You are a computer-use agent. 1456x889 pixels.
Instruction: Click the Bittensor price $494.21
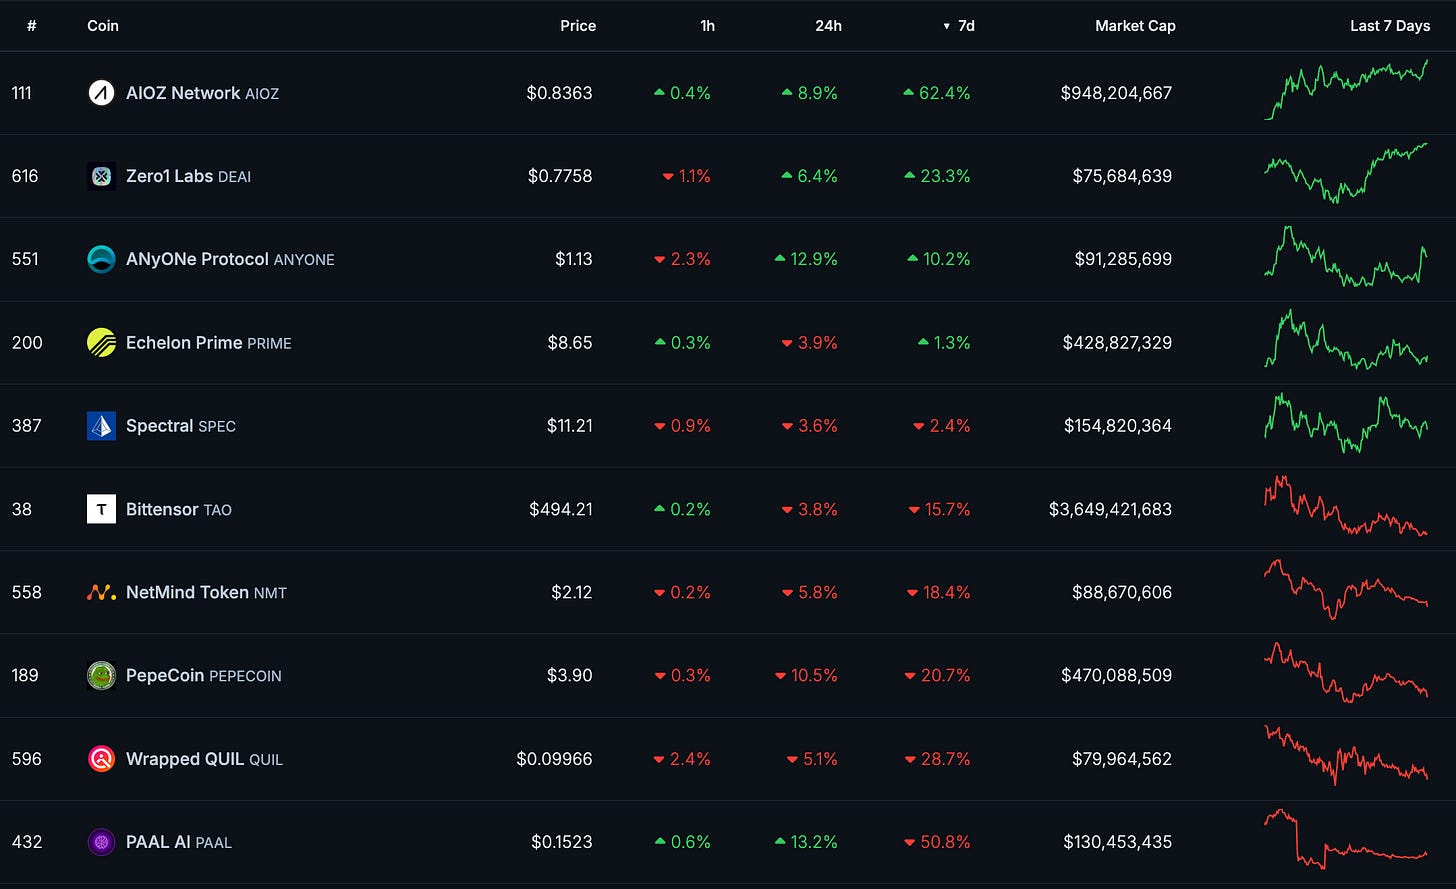click(561, 509)
